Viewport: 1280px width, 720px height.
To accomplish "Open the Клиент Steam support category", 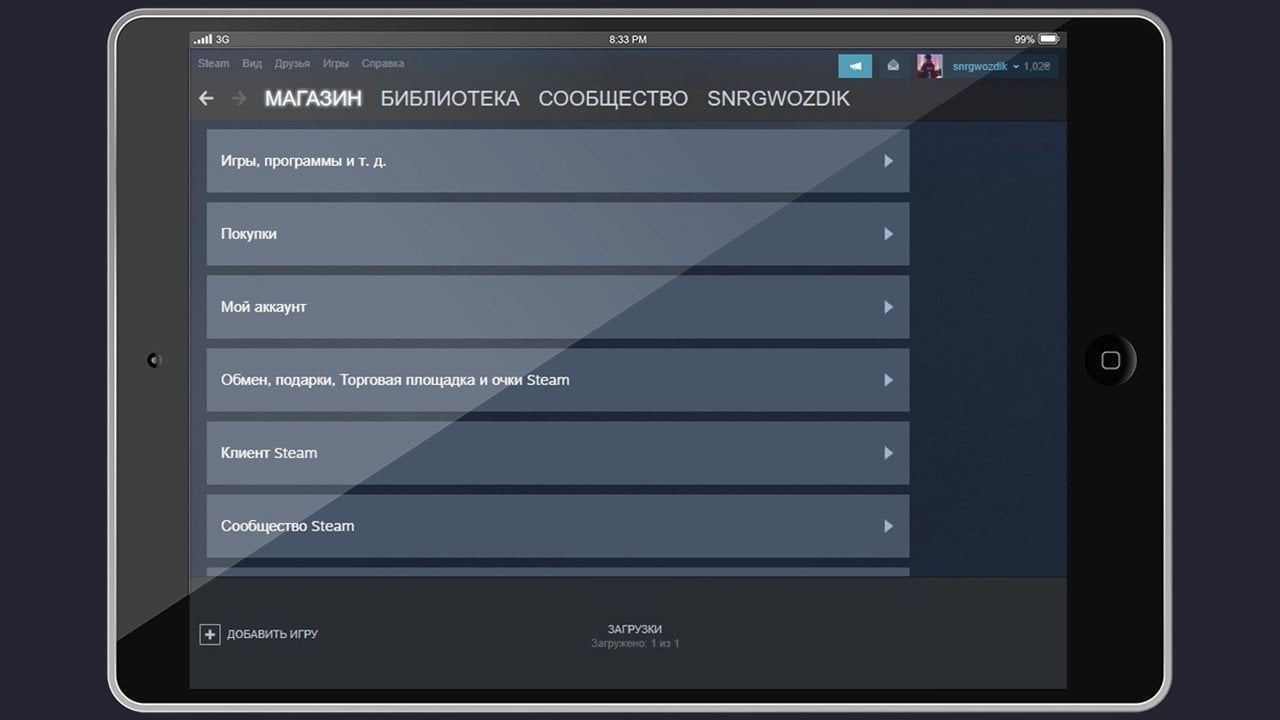I will 558,453.
